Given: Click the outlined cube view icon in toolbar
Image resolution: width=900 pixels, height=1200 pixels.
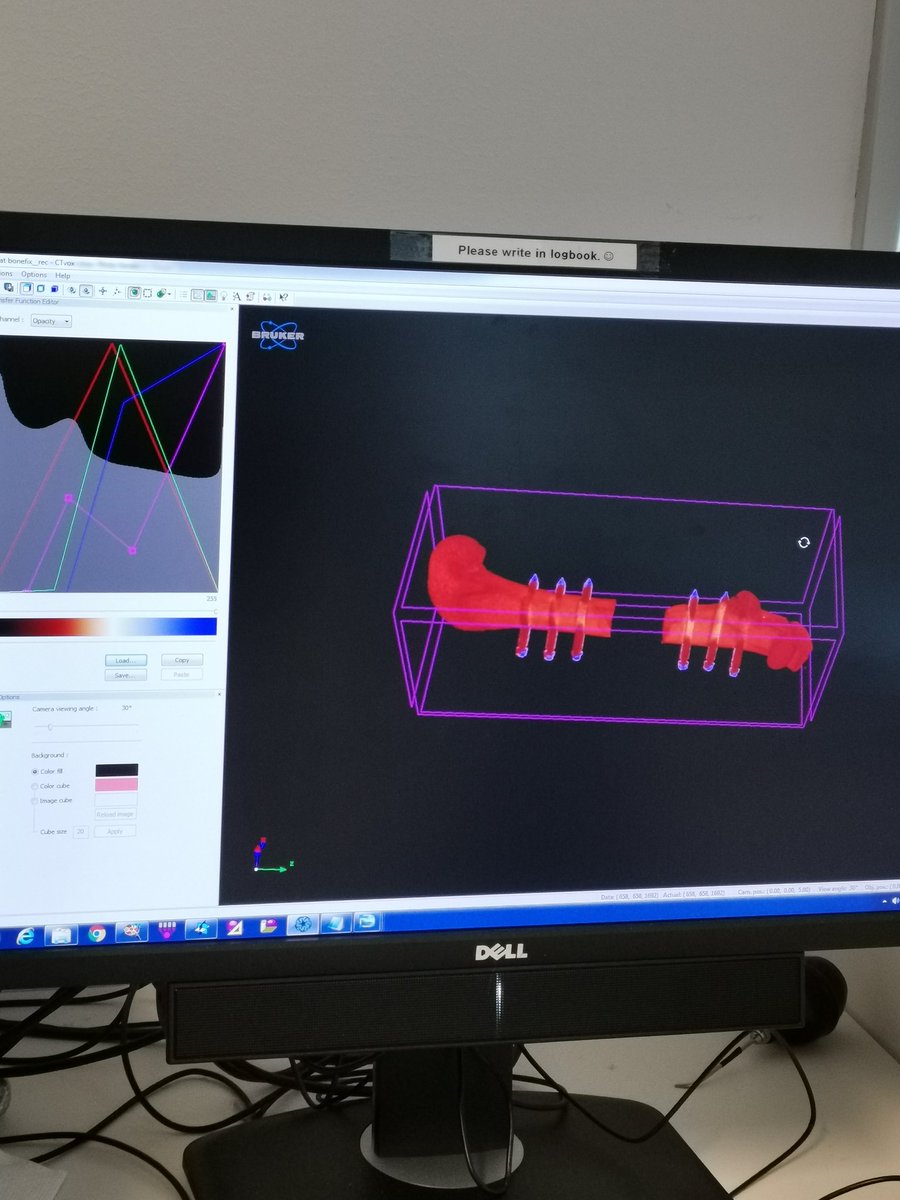Looking at the screenshot, I should (x=41, y=288).
